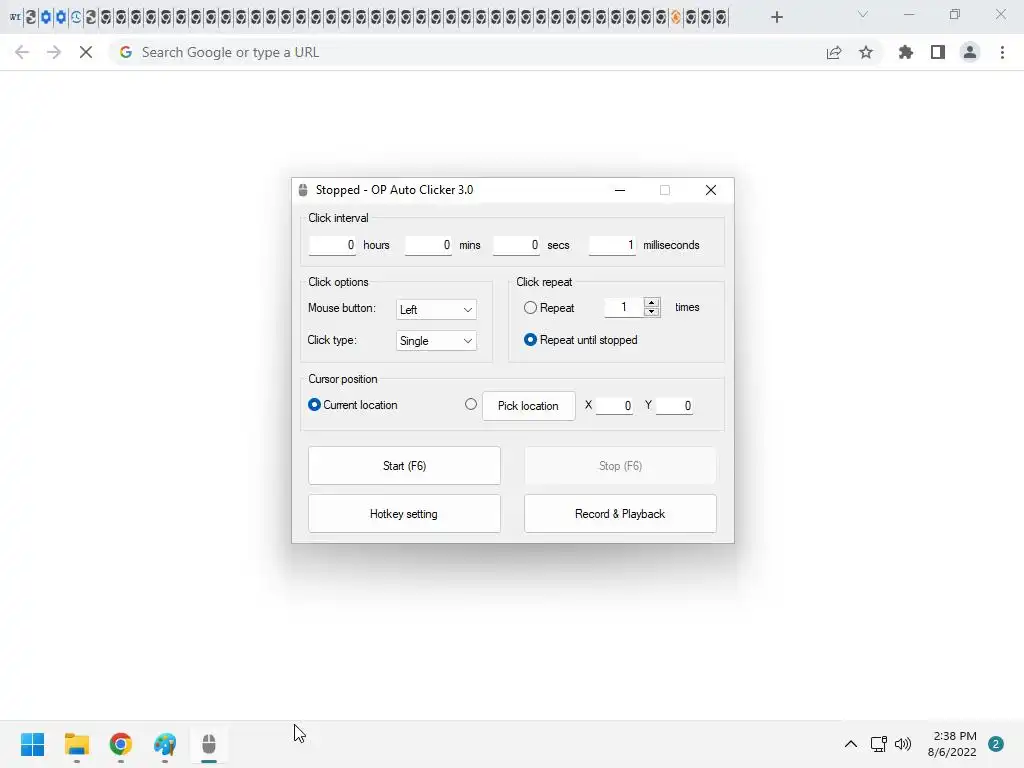The height and width of the screenshot is (768, 1024).
Task: Open Record & Playback
Action: (x=620, y=514)
